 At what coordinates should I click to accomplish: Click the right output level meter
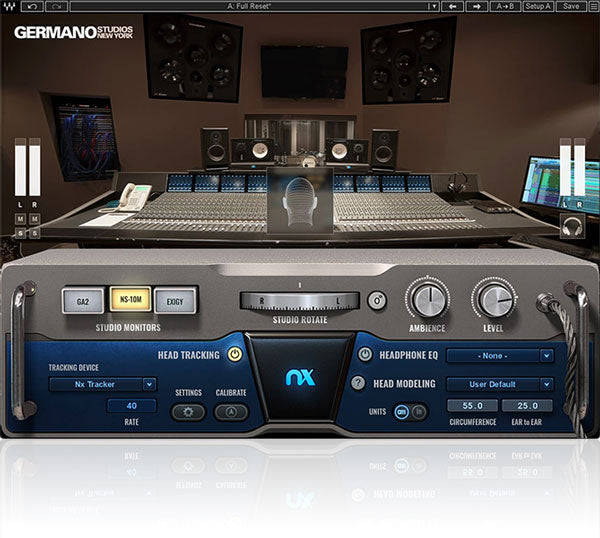(x=579, y=167)
